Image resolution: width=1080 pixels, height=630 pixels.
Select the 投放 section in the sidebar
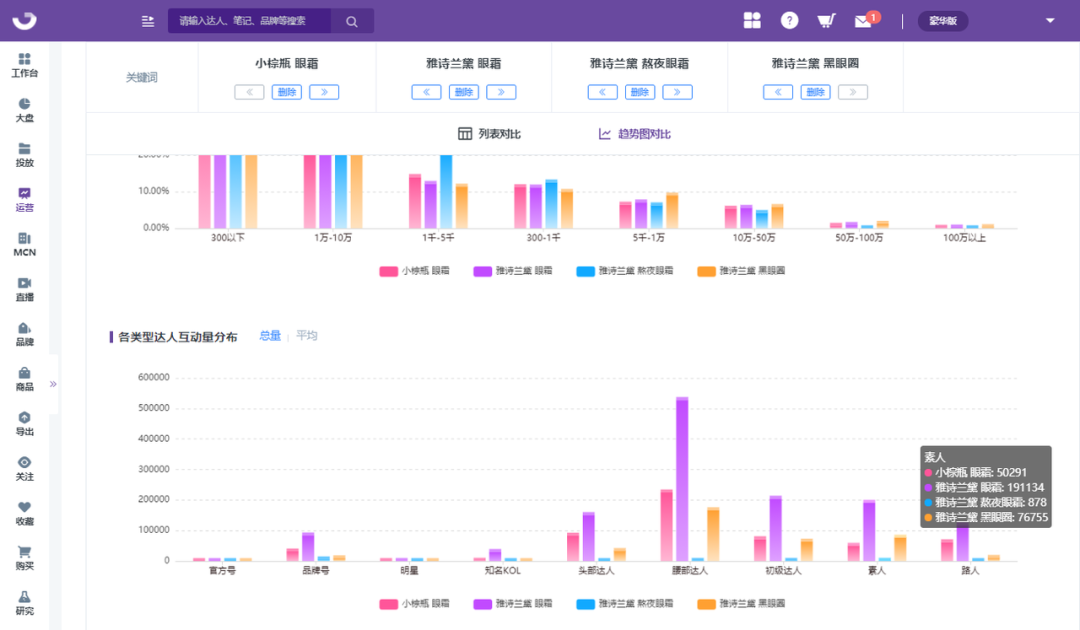point(23,154)
